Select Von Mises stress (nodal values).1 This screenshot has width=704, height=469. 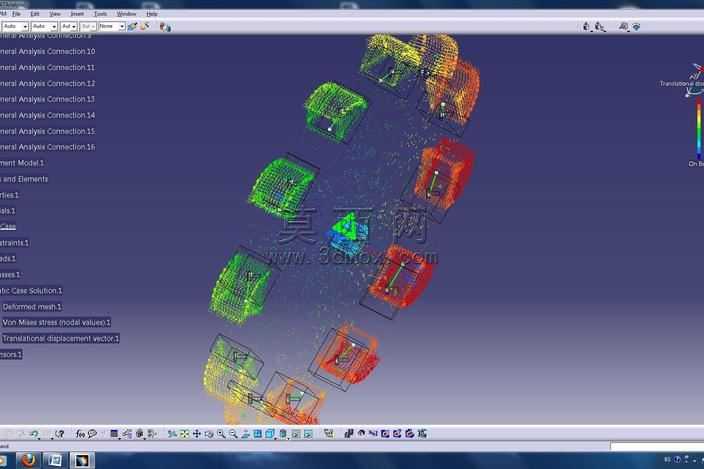pyautogui.click(x=56, y=323)
